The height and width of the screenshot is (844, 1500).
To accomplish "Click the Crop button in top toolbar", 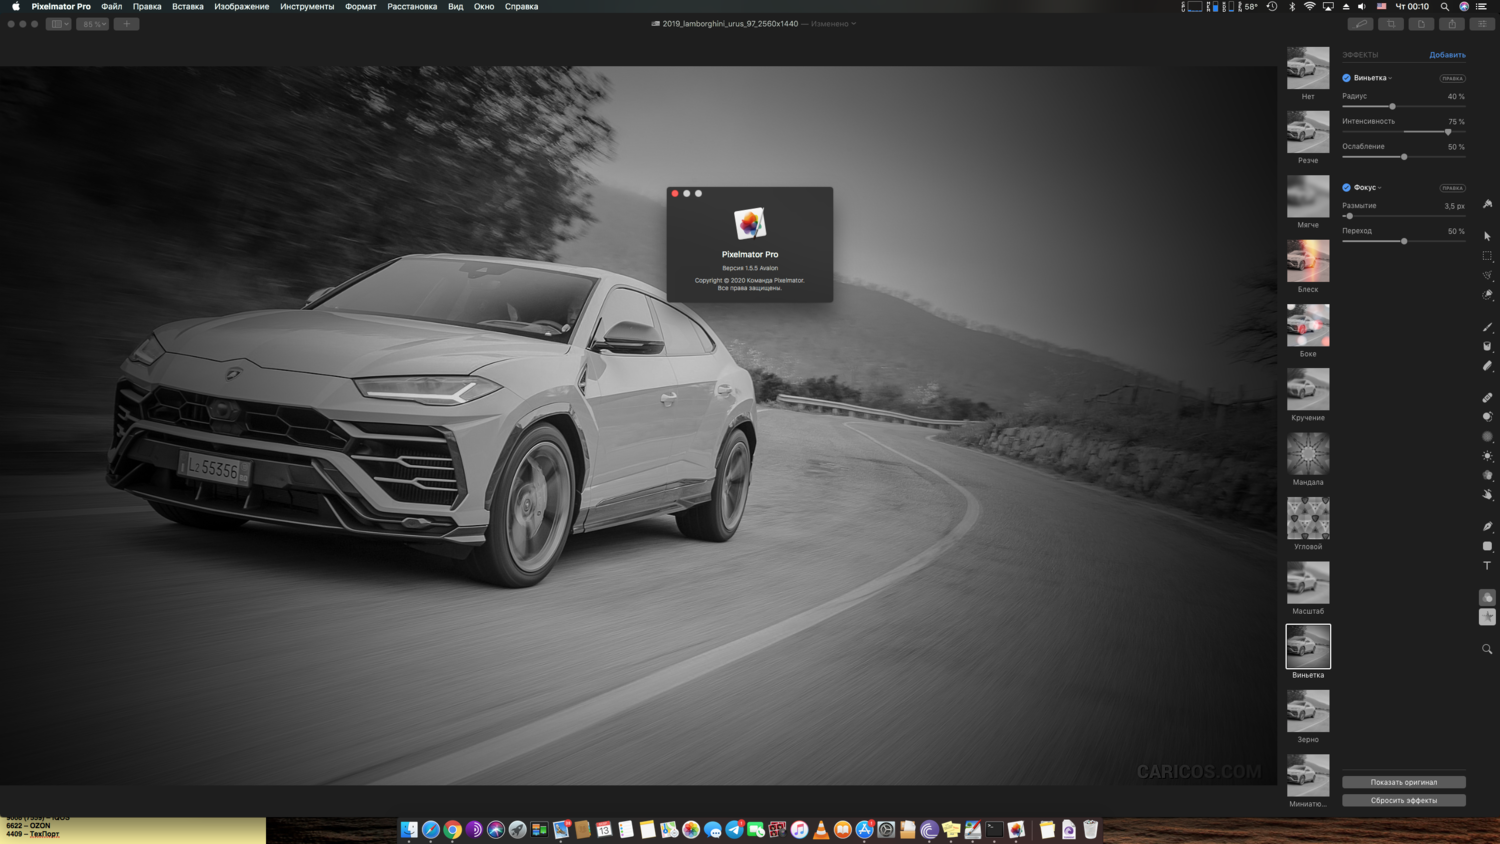I will [x=1391, y=24].
